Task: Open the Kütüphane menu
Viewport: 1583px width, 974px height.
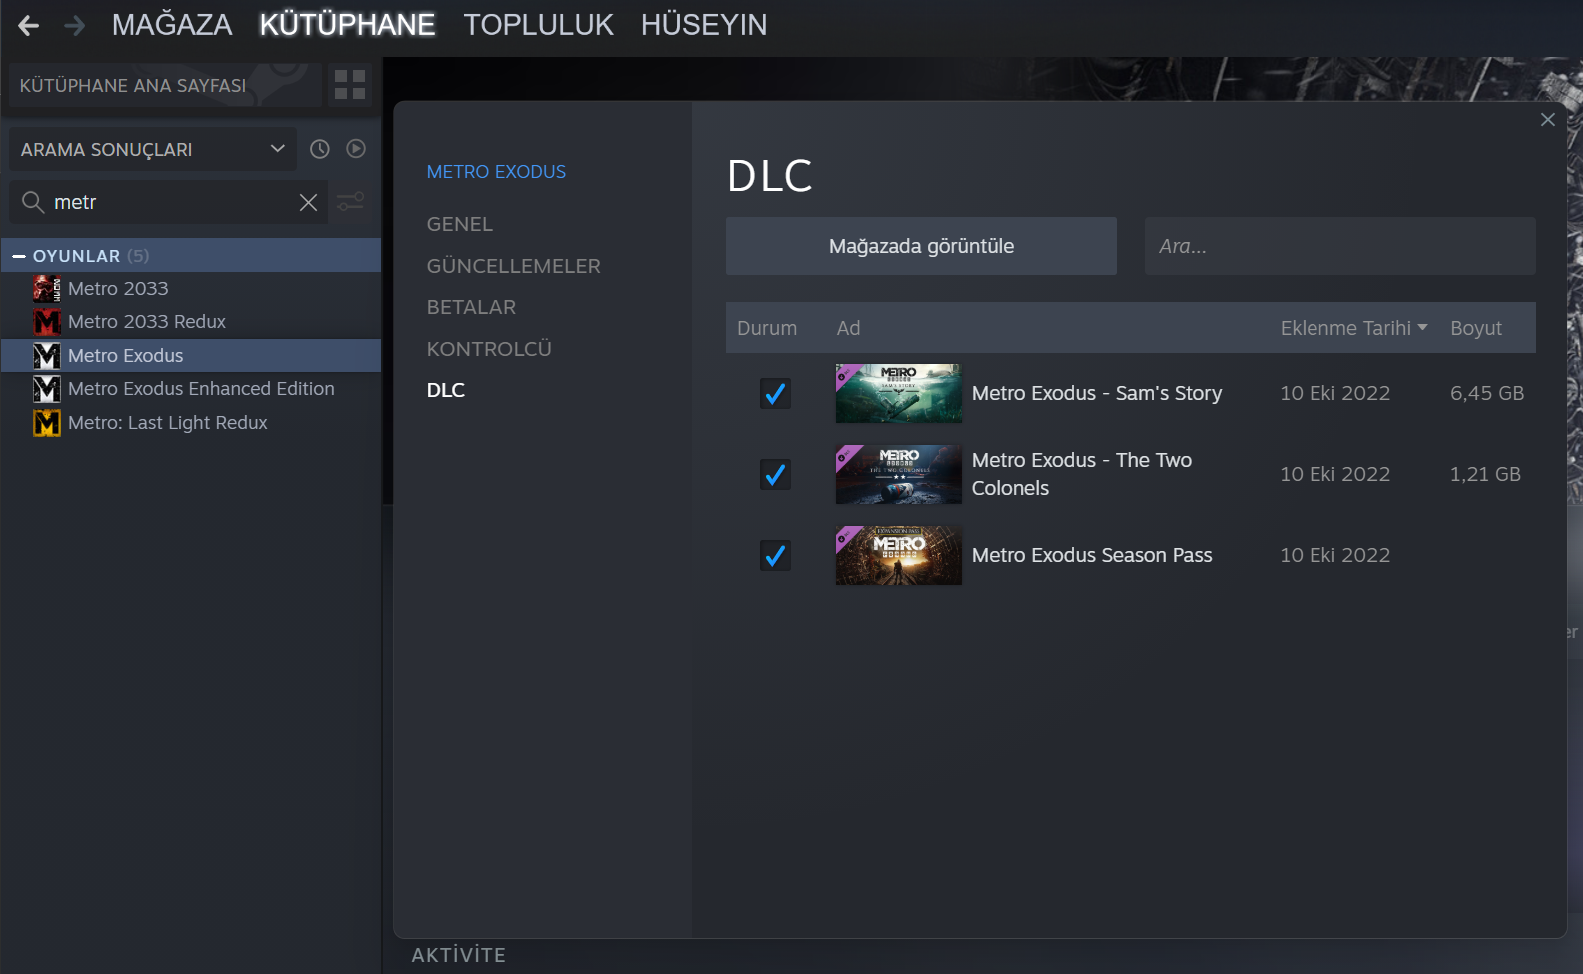Action: click(347, 25)
